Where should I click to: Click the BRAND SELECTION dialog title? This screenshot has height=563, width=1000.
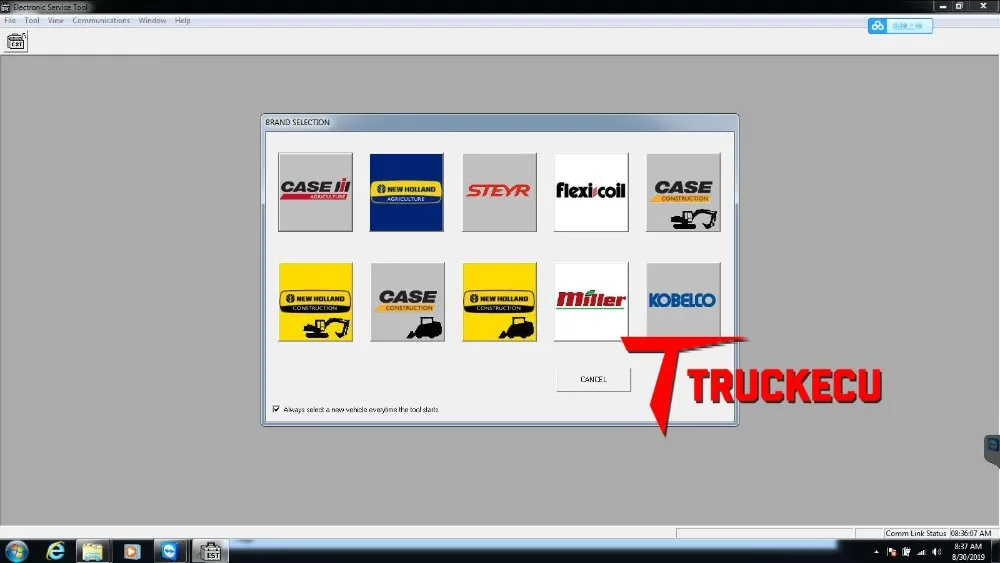tap(297, 122)
